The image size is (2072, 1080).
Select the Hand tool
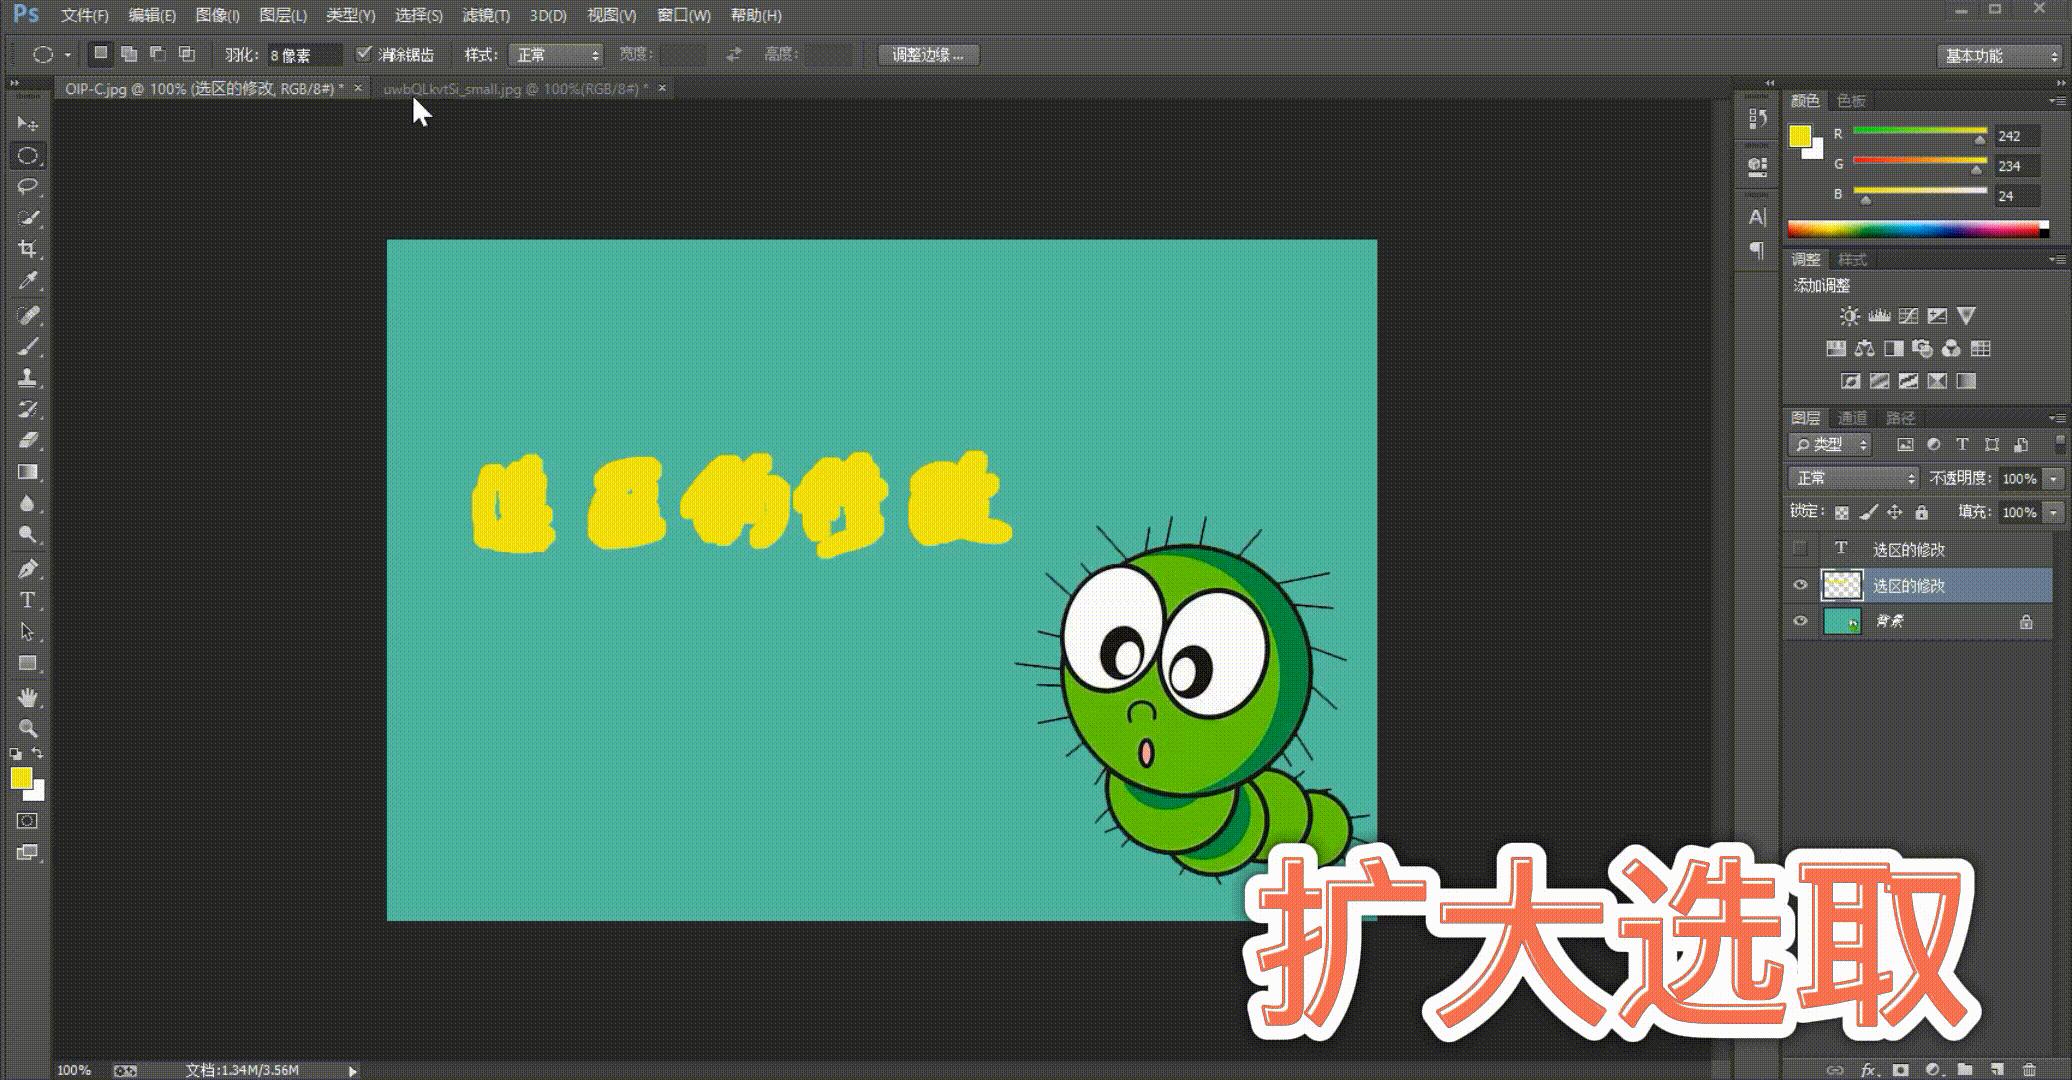point(28,696)
